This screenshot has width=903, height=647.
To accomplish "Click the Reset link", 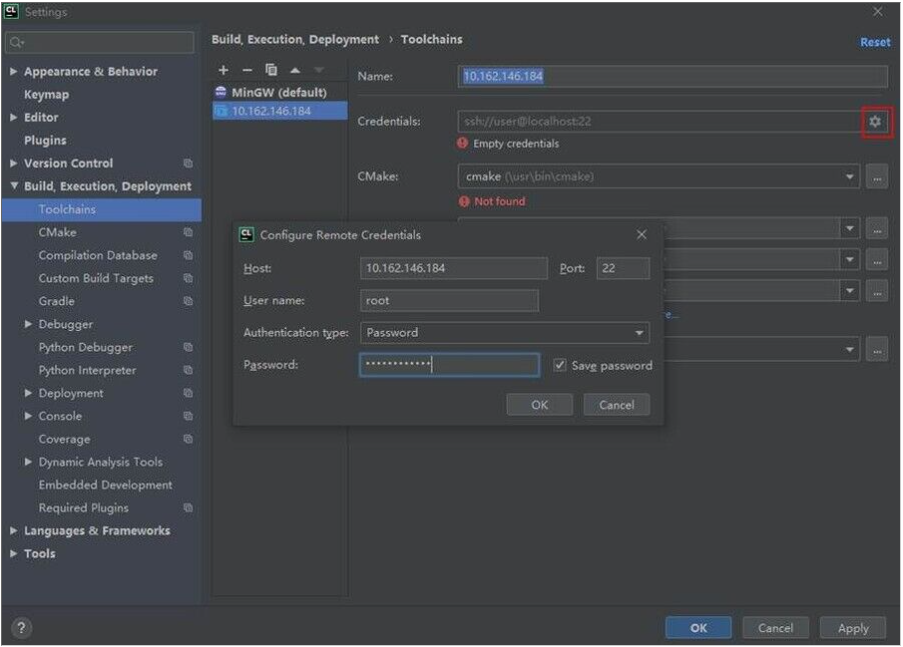I will pos(875,42).
